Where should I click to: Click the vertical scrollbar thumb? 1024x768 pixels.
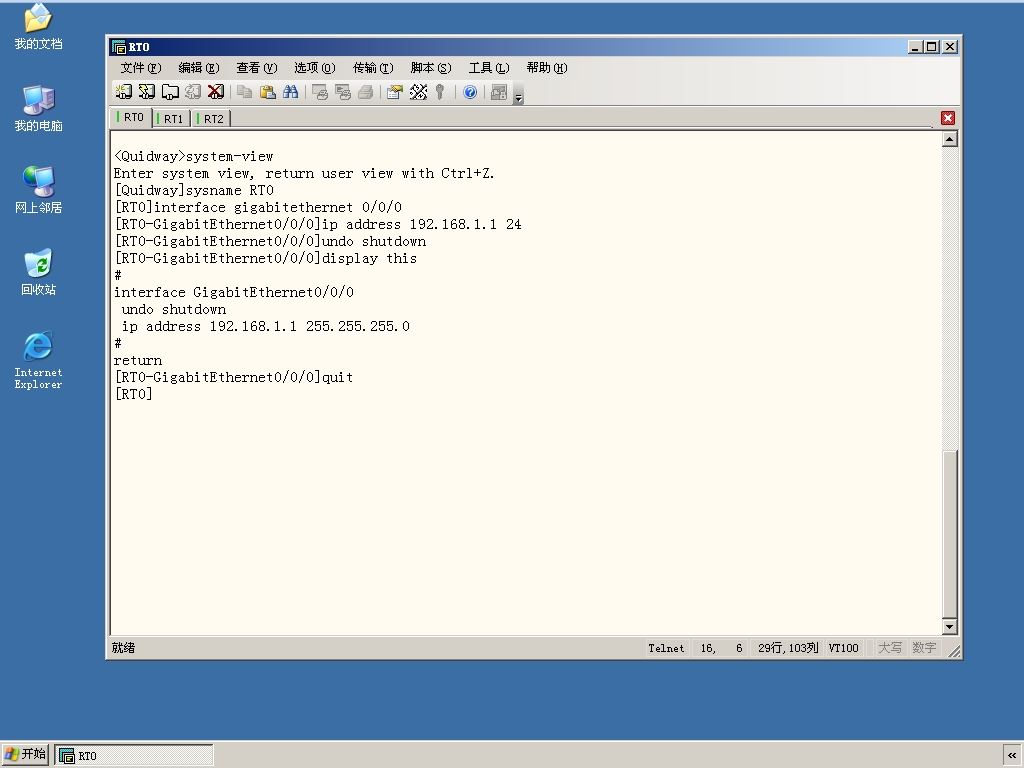950,534
